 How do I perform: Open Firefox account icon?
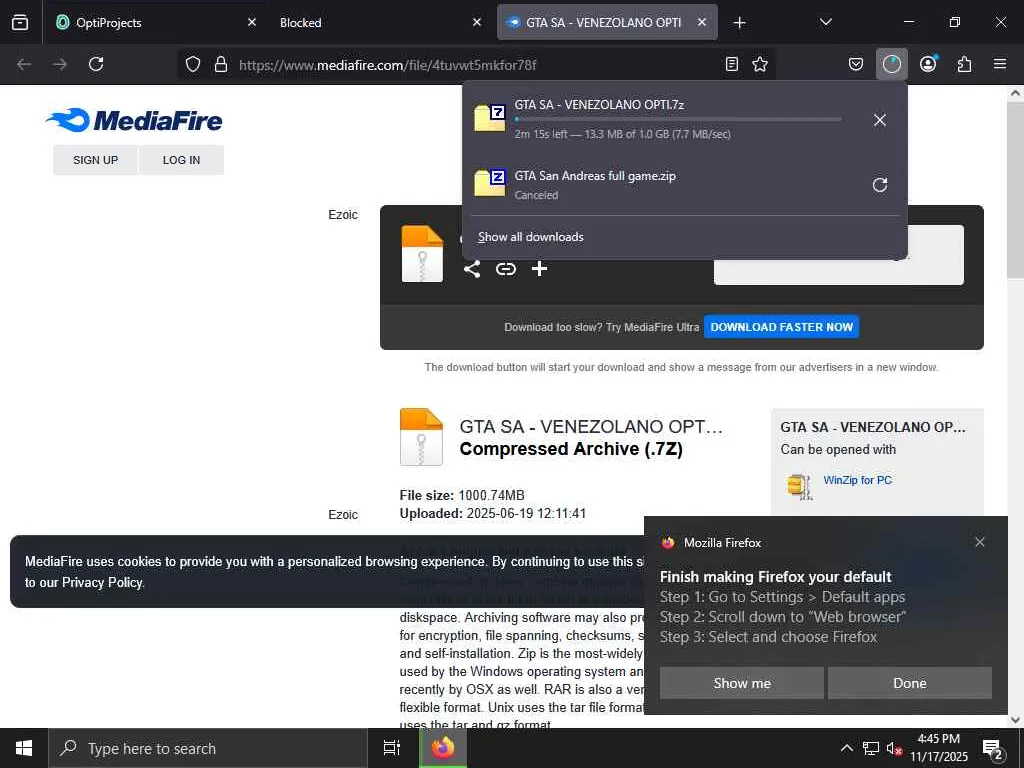pos(928,64)
